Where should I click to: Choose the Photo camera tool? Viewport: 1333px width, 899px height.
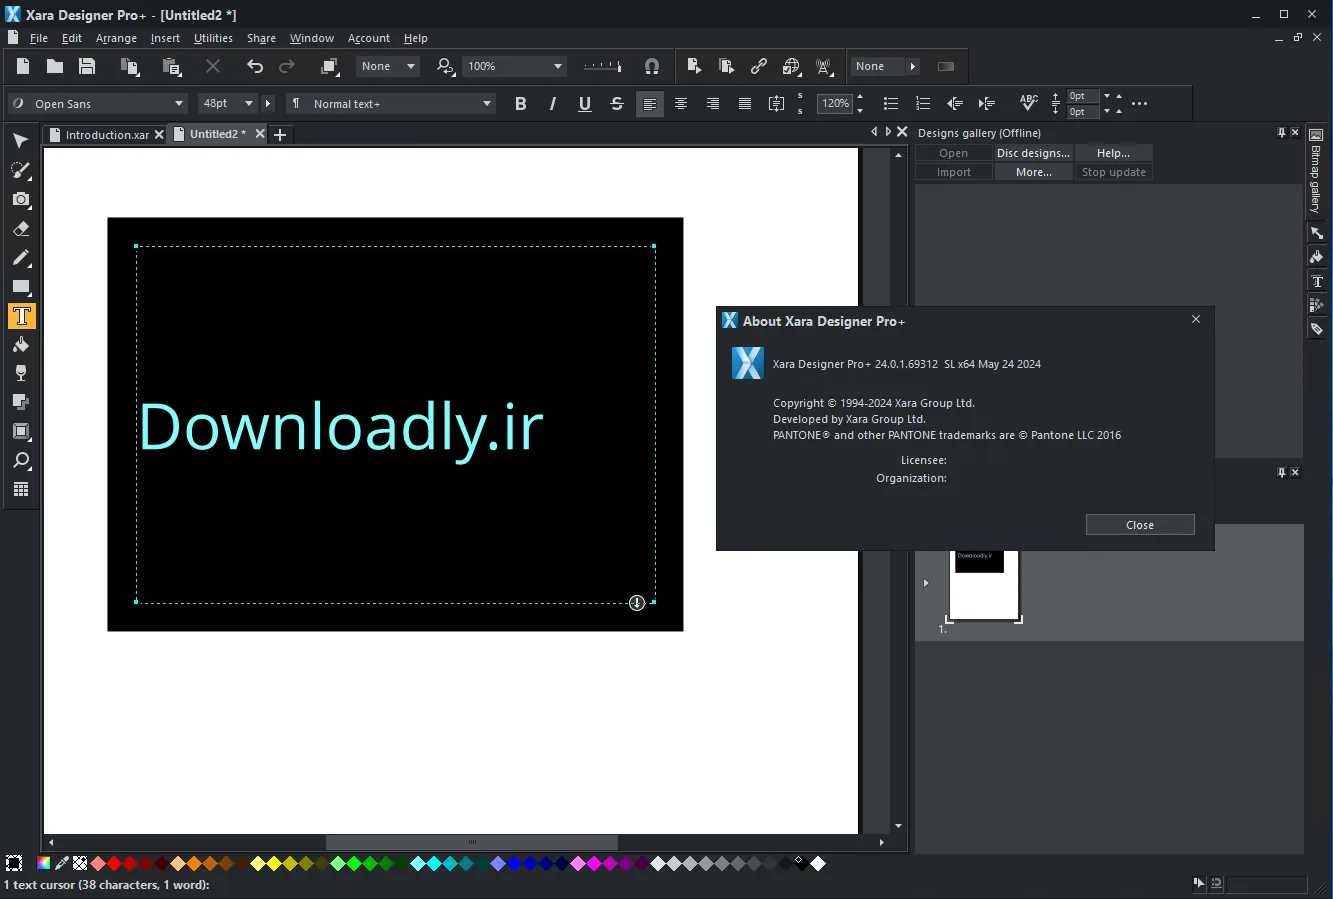click(x=21, y=200)
